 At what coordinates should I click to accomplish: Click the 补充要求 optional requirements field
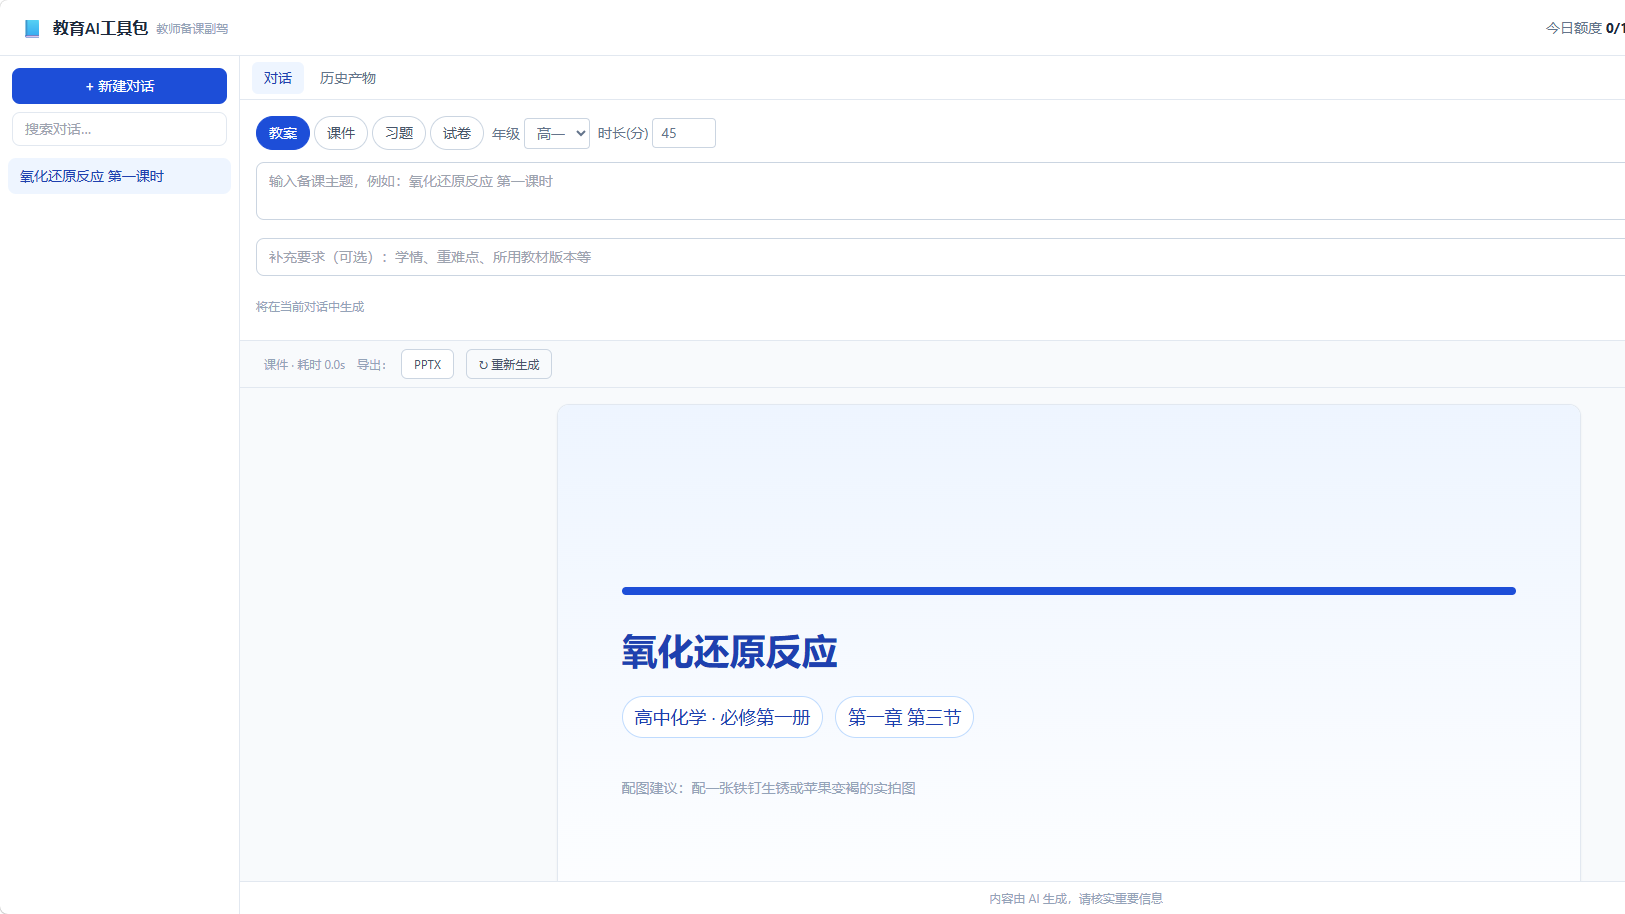(940, 257)
